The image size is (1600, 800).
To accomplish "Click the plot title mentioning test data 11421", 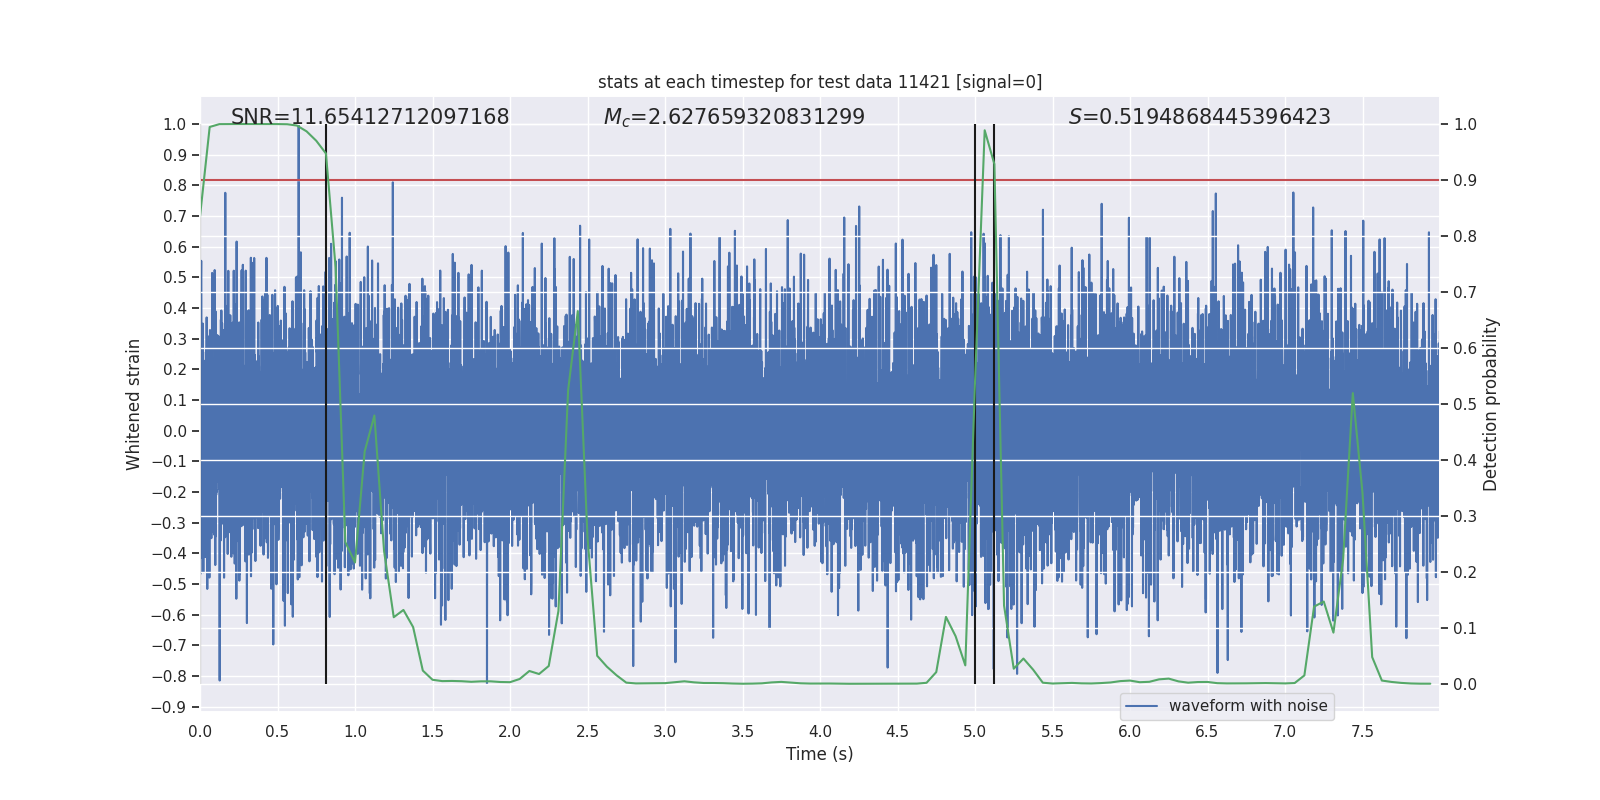I will (820, 82).
